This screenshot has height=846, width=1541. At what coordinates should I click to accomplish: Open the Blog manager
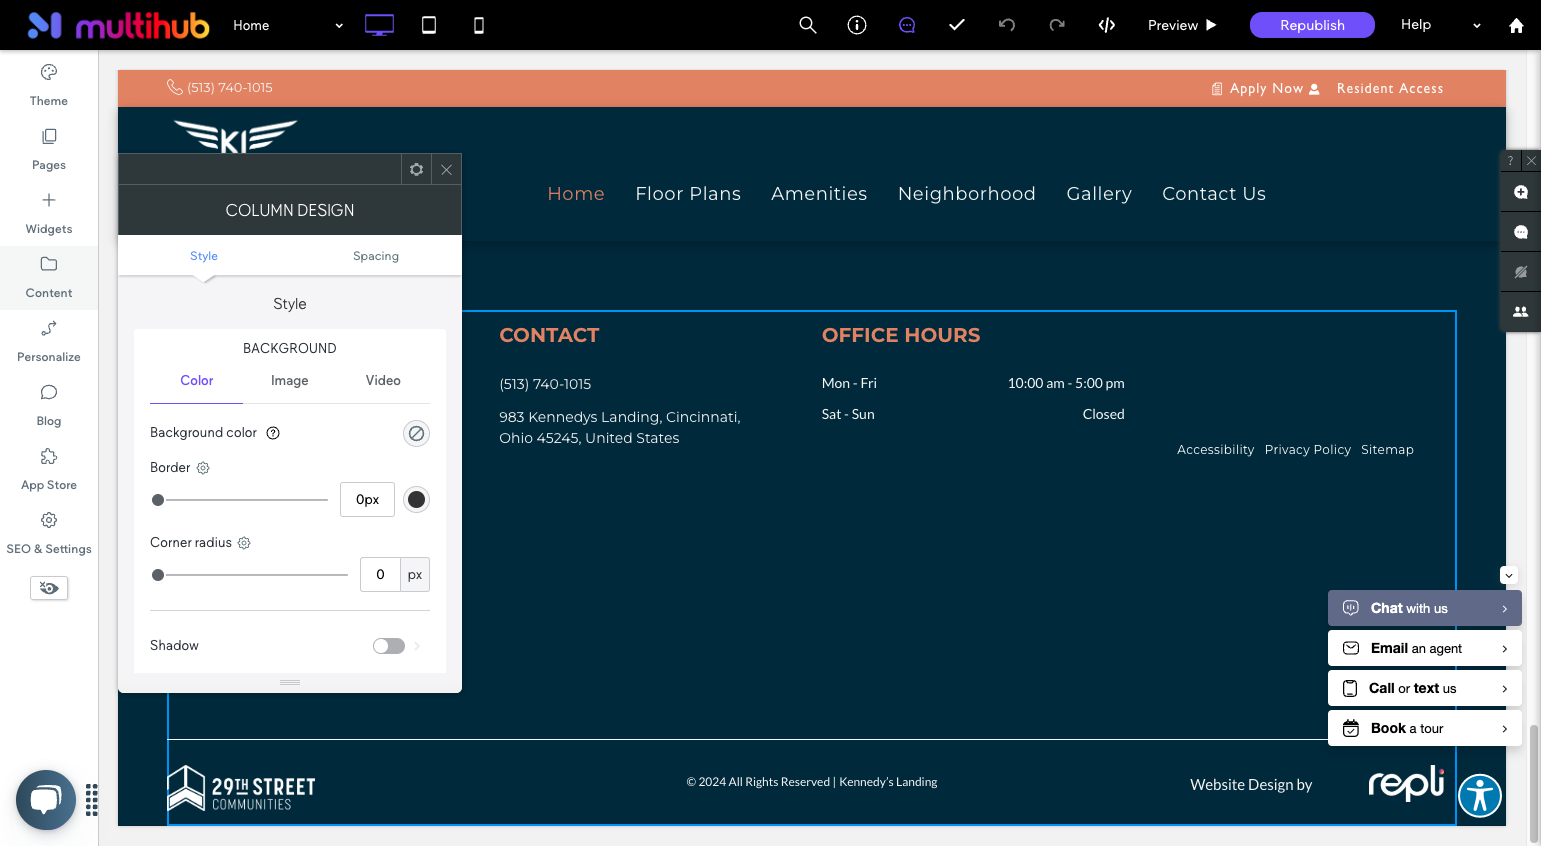click(x=49, y=406)
